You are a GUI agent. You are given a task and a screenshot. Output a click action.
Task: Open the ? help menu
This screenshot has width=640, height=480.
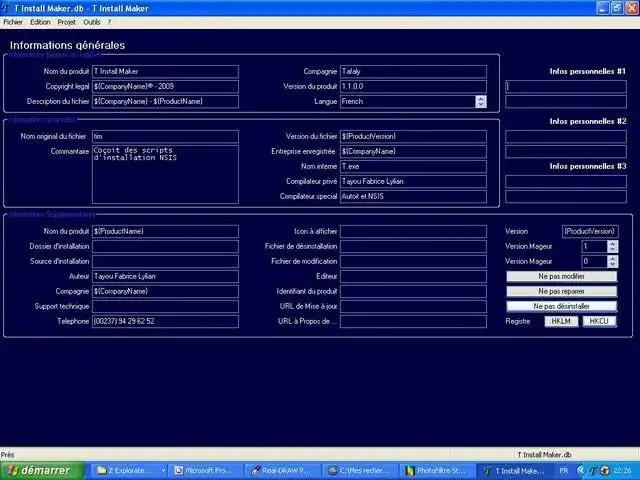pyautogui.click(x=109, y=22)
